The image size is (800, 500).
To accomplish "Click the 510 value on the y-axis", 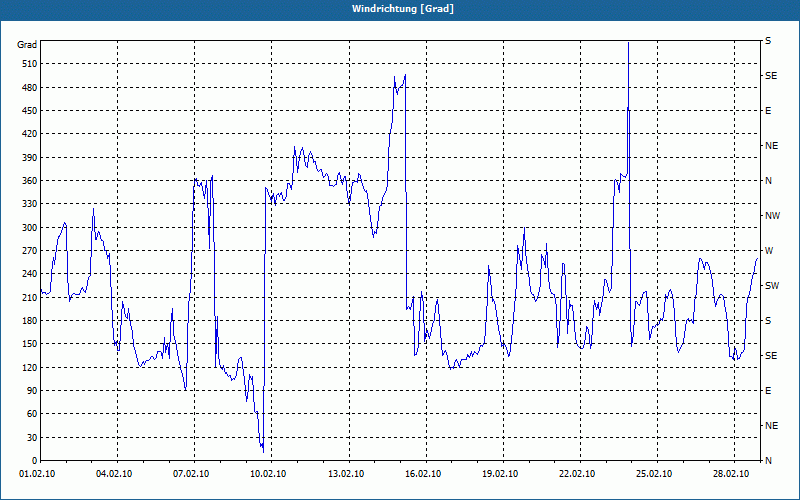I will pyautogui.click(x=30, y=64).
